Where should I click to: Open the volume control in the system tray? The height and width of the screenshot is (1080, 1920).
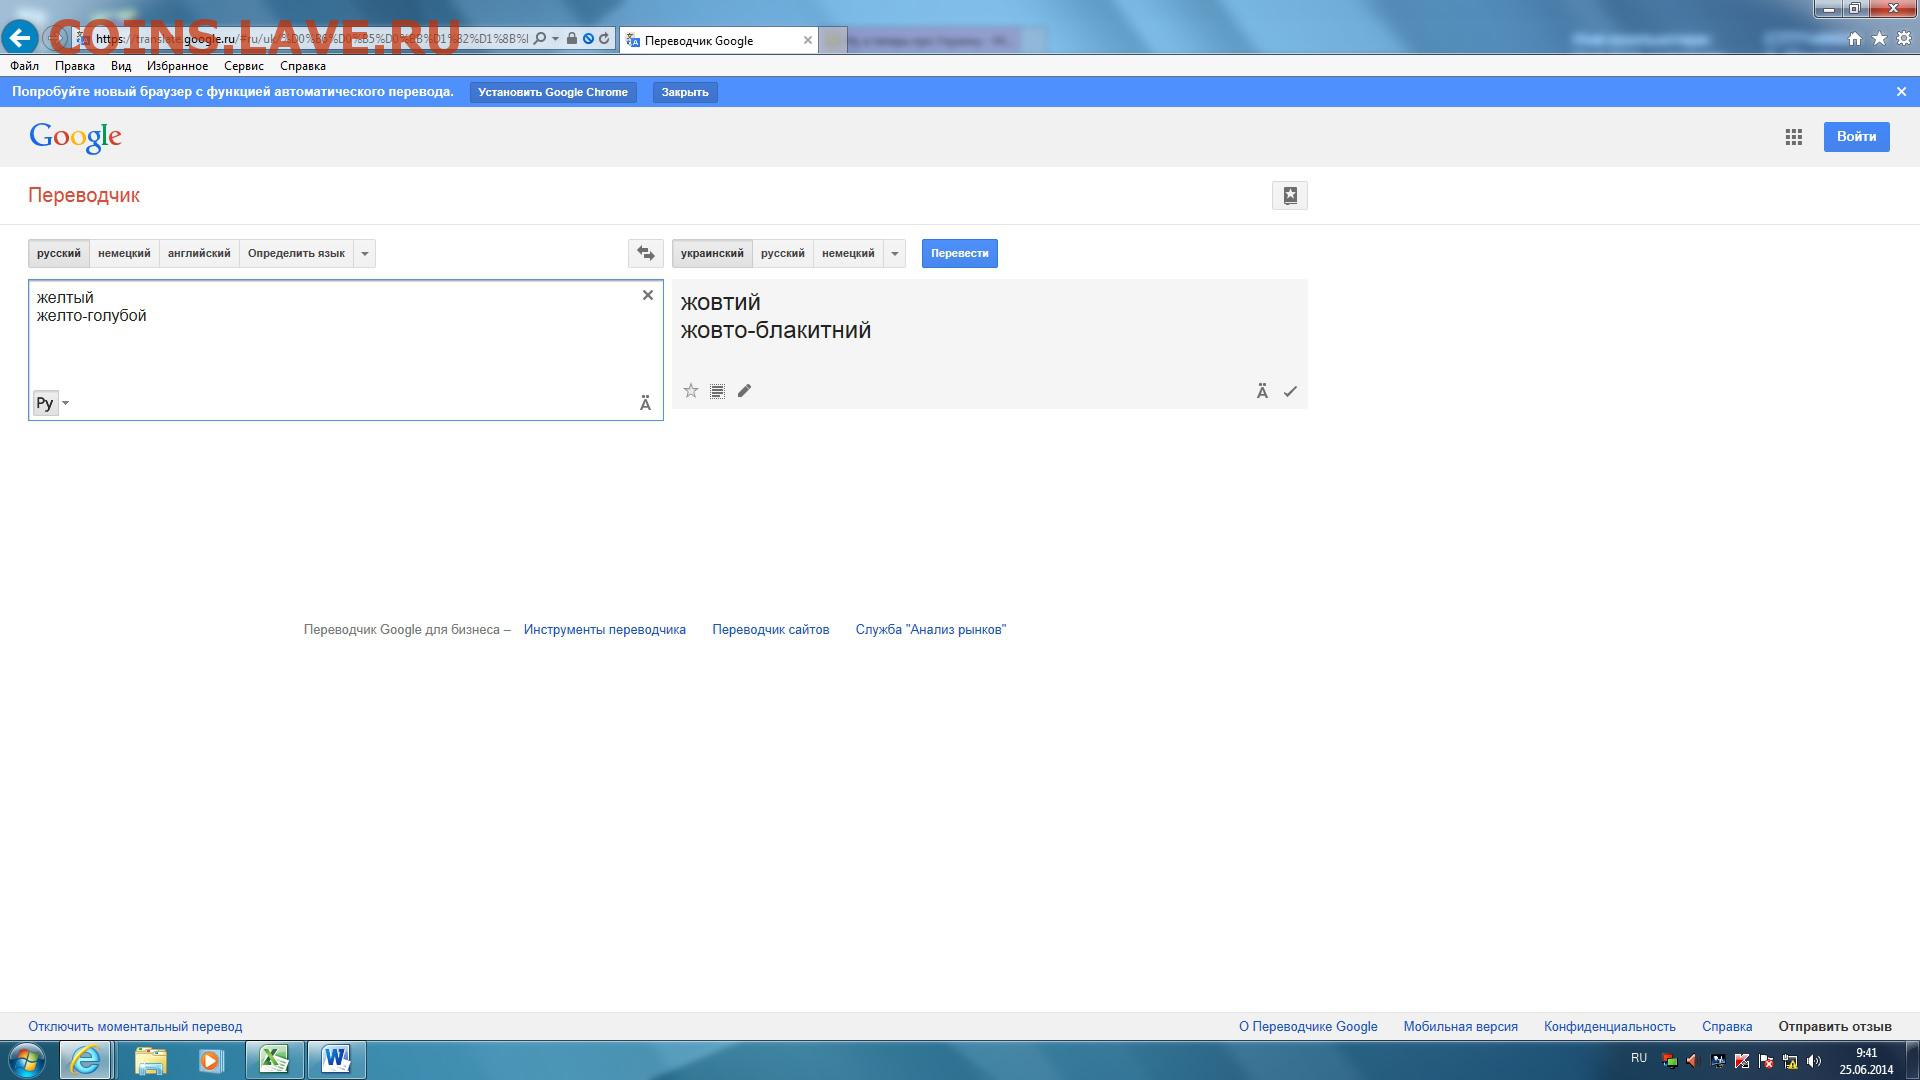click(x=1814, y=1061)
